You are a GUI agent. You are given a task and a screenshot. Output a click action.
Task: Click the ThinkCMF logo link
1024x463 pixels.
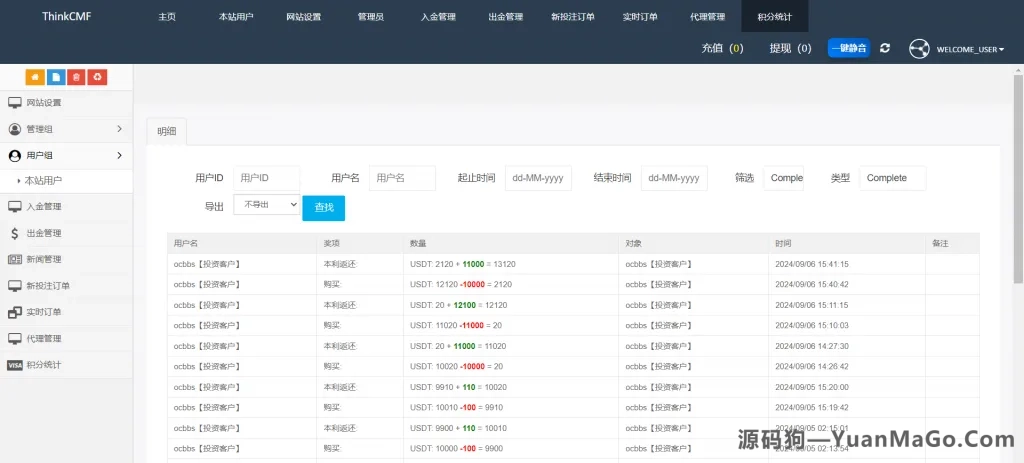(67, 16)
